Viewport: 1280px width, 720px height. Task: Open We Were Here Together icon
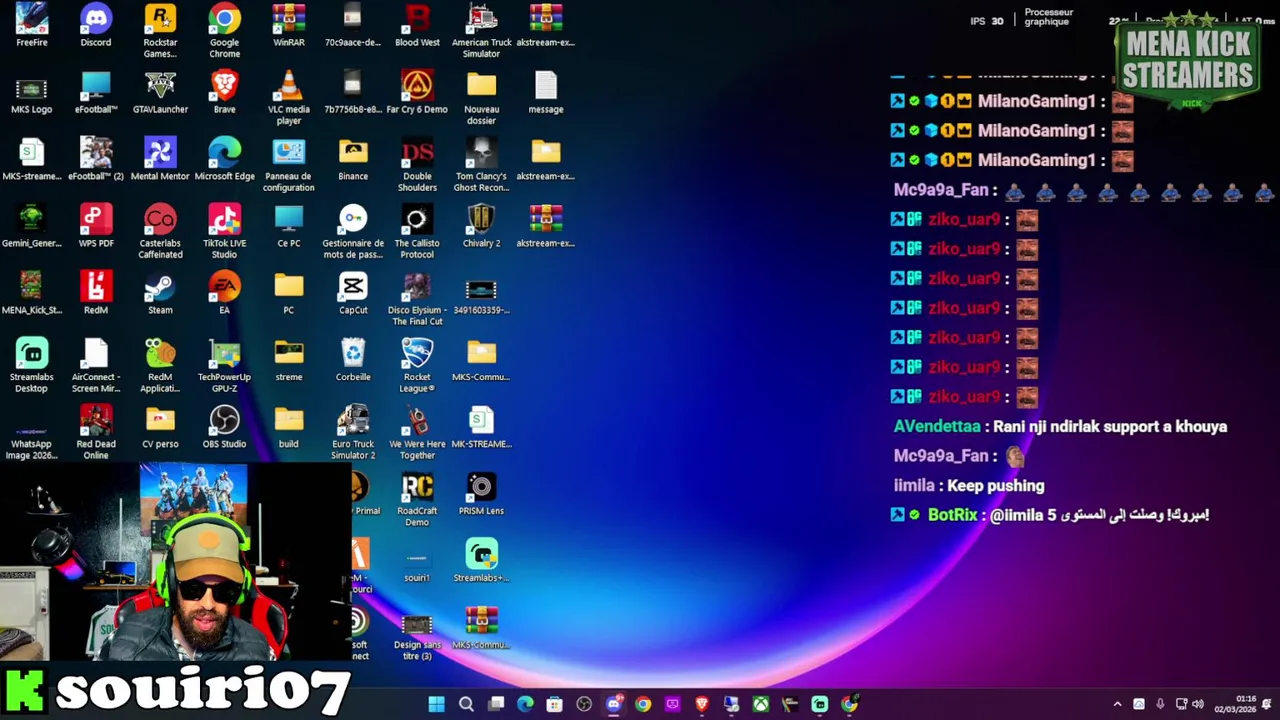coord(417,432)
